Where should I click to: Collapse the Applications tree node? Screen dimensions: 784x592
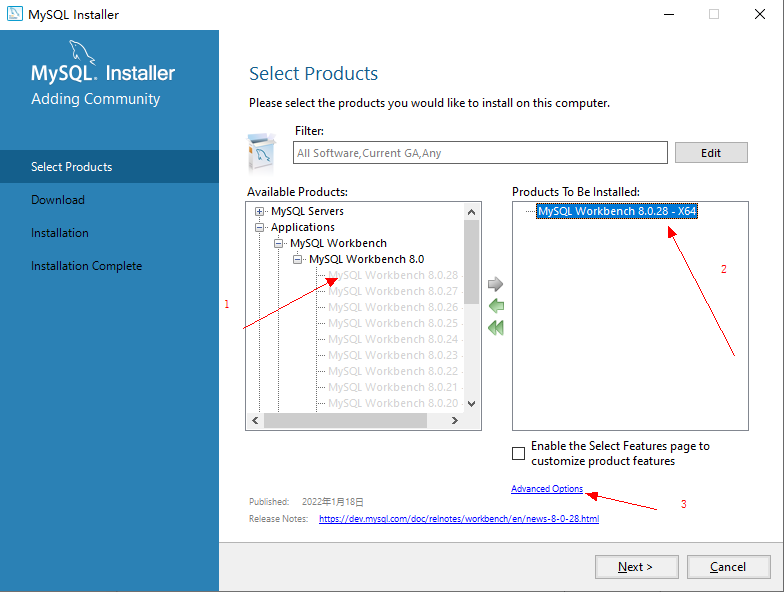tap(259, 228)
